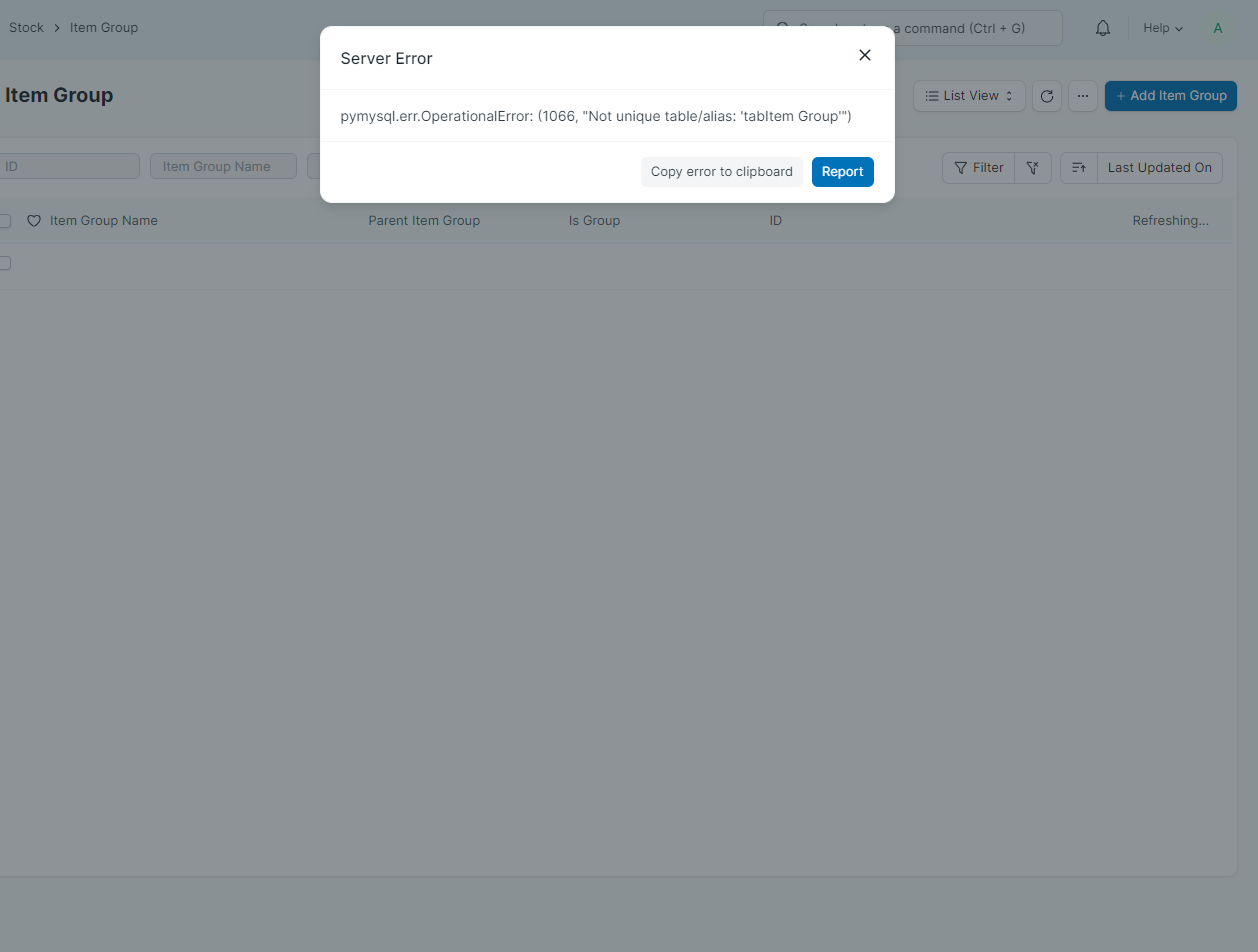Click the search magnifier in the command bar
1258x952 pixels.
click(782, 27)
